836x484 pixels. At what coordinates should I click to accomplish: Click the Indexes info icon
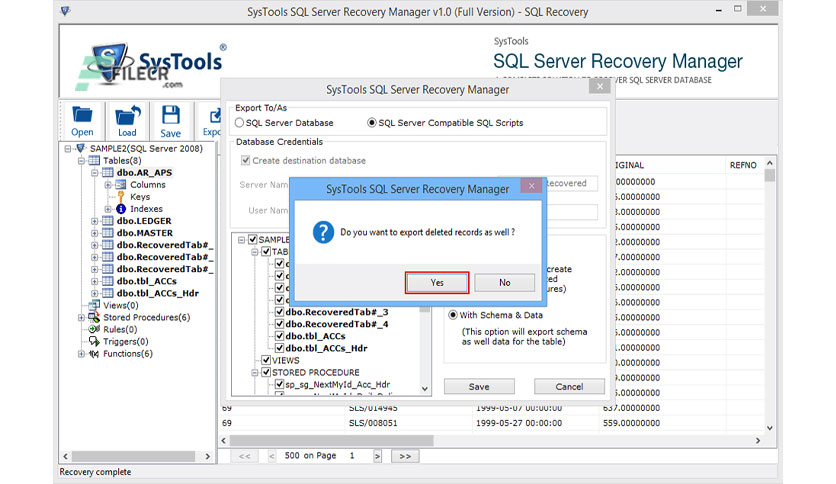121,209
